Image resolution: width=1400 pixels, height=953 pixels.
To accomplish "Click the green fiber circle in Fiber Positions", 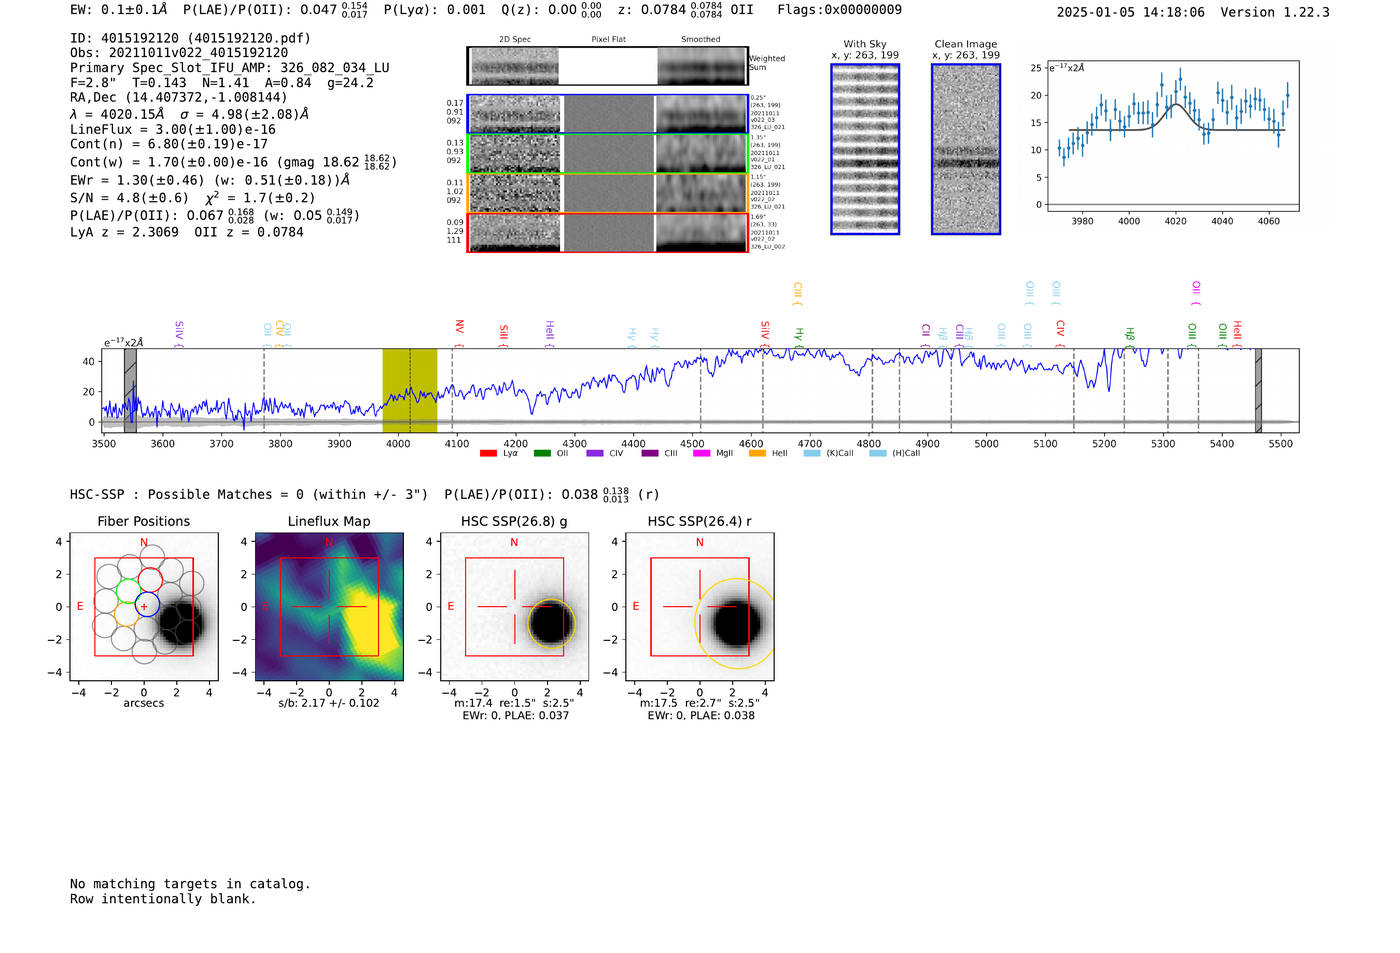I will point(128,591).
